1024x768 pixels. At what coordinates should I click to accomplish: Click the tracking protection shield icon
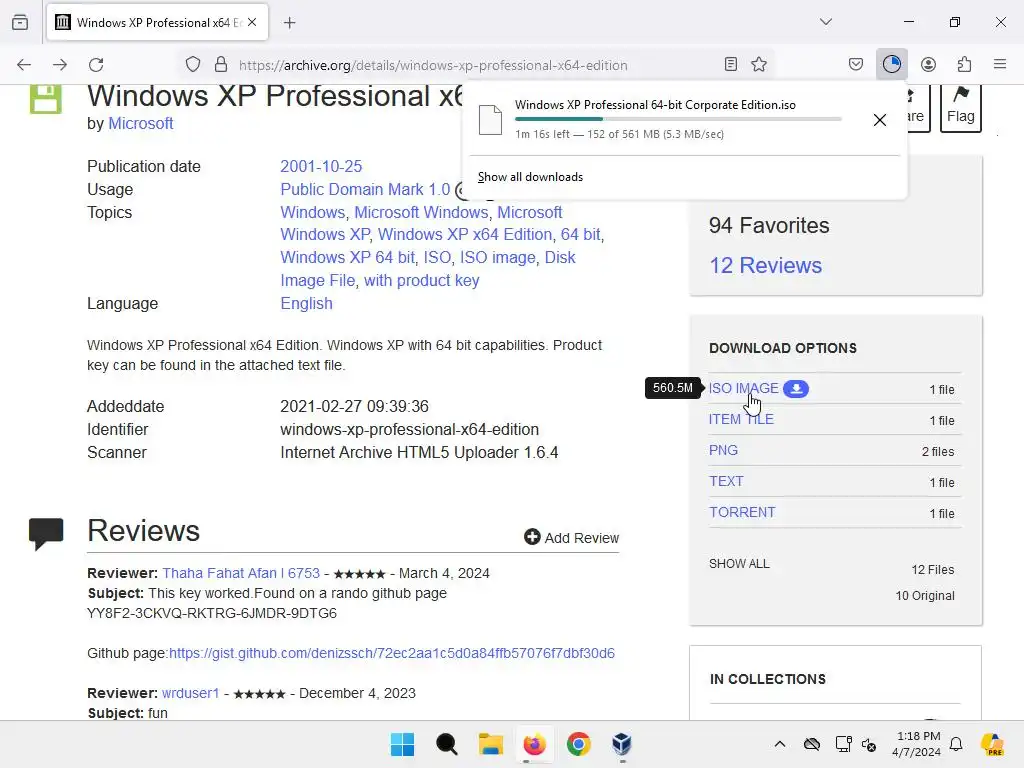(193, 65)
